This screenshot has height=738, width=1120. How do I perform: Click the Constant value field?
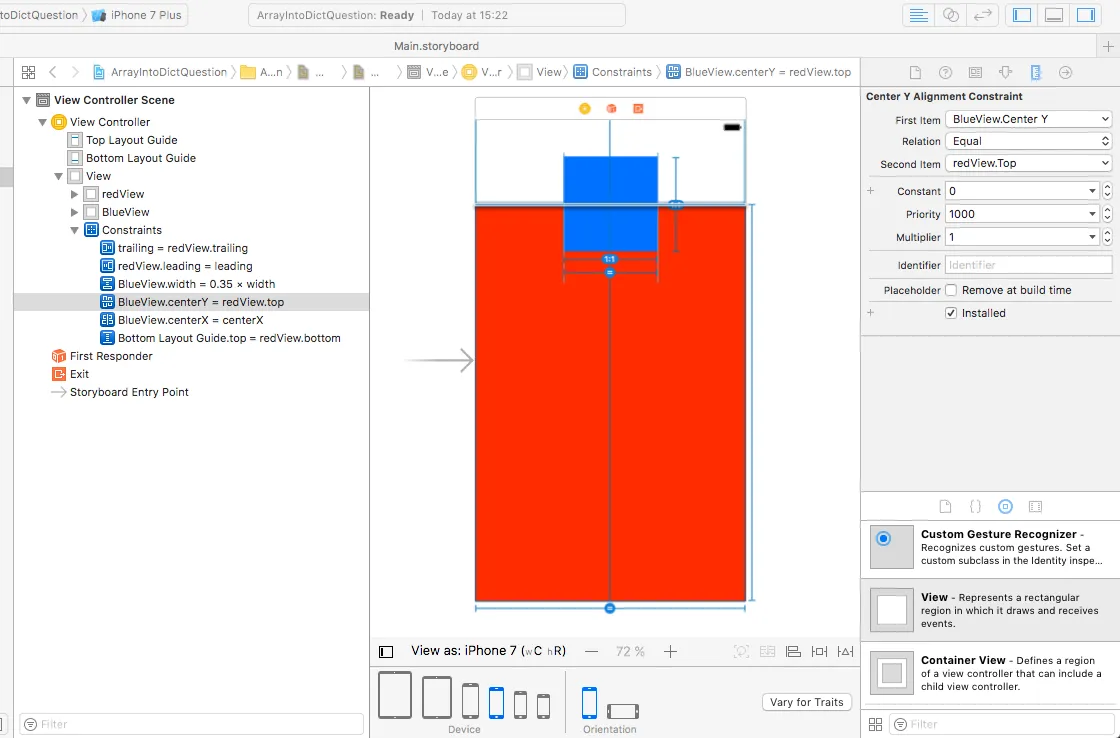point(1016,191)
